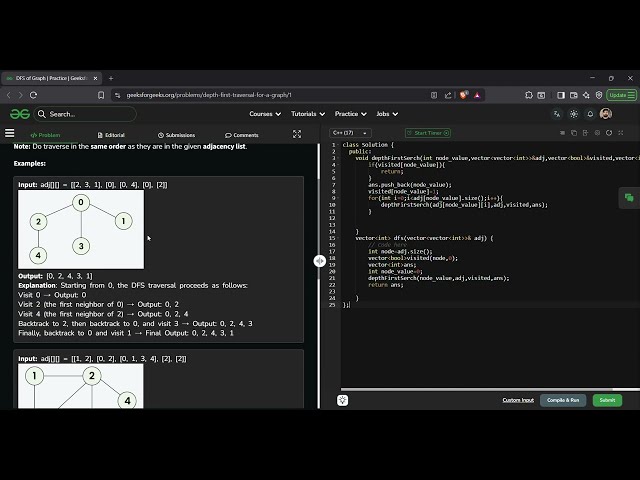Open the notifications bell
This screenshot has height=480, width=640.
pyautogui.click(x=590, y=114)
